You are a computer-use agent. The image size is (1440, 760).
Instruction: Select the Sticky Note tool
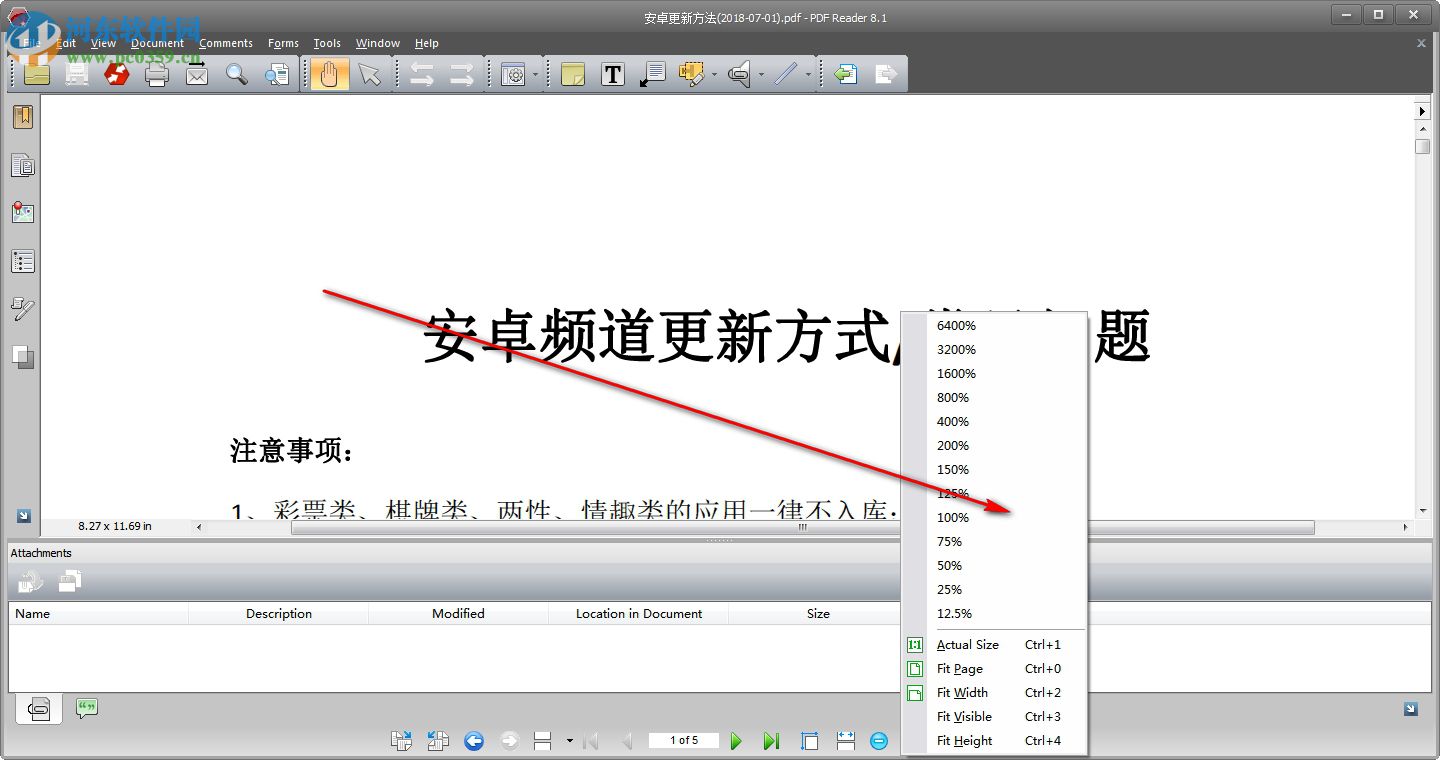[572, 74]
